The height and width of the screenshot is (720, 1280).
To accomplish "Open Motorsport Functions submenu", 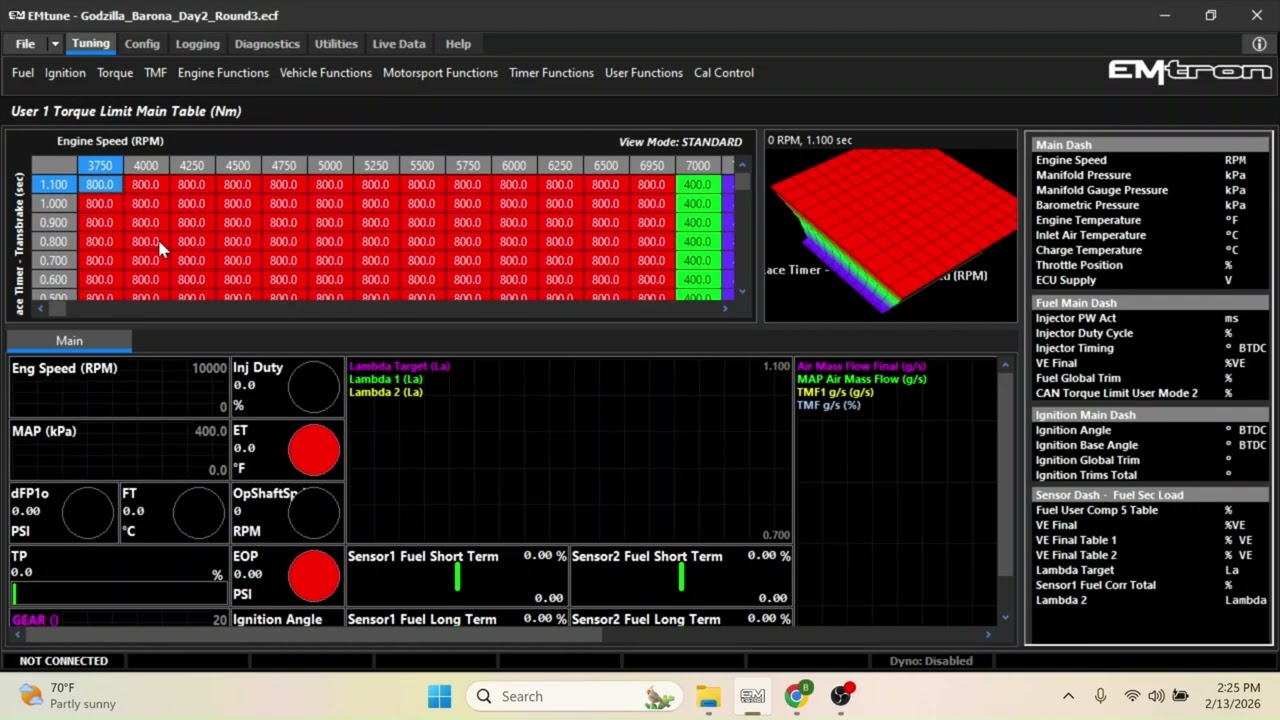I will click(x=440, y=73).
